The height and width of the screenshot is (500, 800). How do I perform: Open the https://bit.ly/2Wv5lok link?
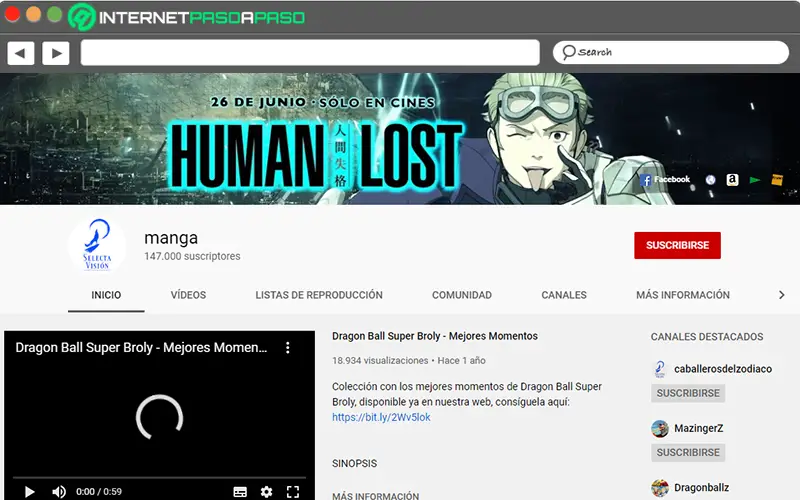(381, 417)
